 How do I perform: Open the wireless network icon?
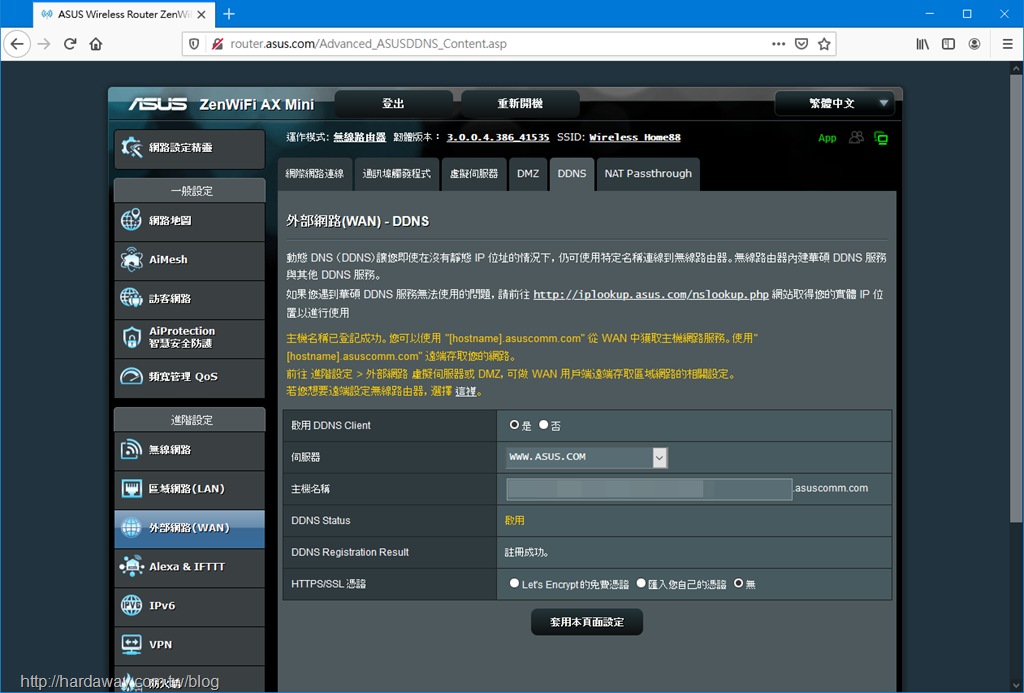(x=131, y=449)
